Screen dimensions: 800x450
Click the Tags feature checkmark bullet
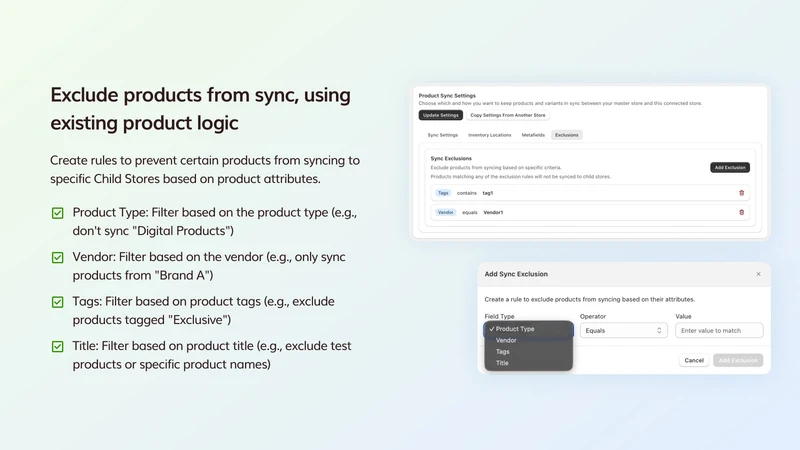point(58,302)
